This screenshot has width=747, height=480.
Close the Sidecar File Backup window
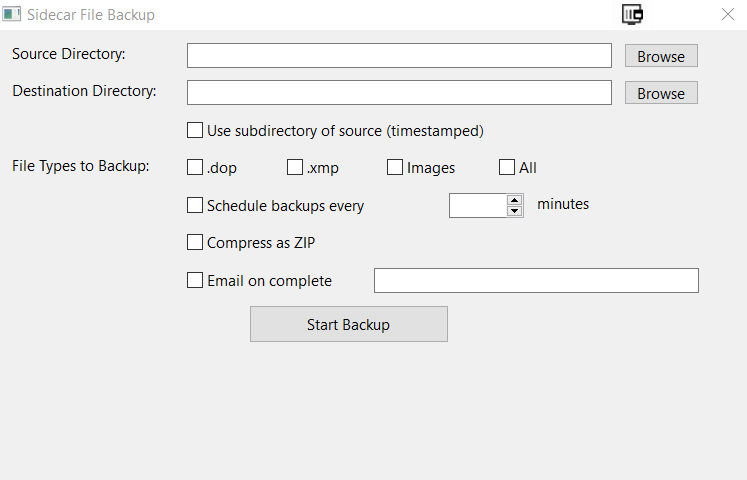click(x=727, y=14)
